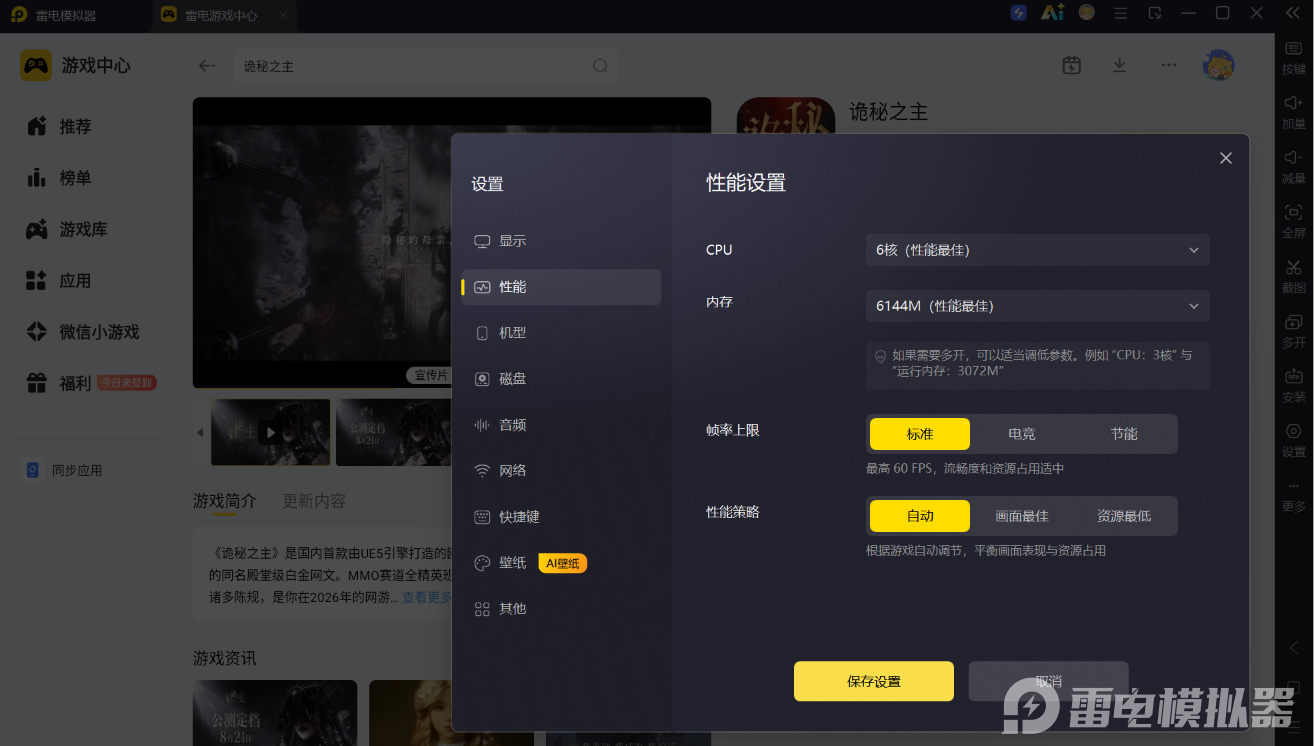Open 机型 settings category
This screenshot has width=1314, height=746.
(561, 333)
